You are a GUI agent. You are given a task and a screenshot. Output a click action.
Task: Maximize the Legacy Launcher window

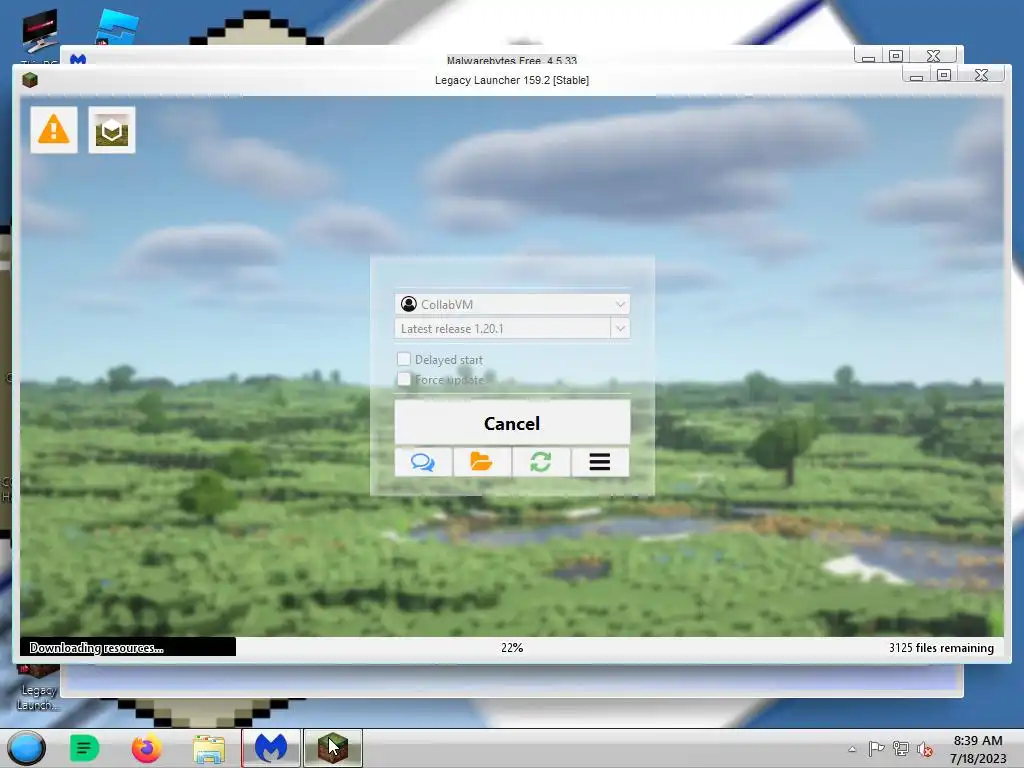pyautogui.click(x=944, y=75)
